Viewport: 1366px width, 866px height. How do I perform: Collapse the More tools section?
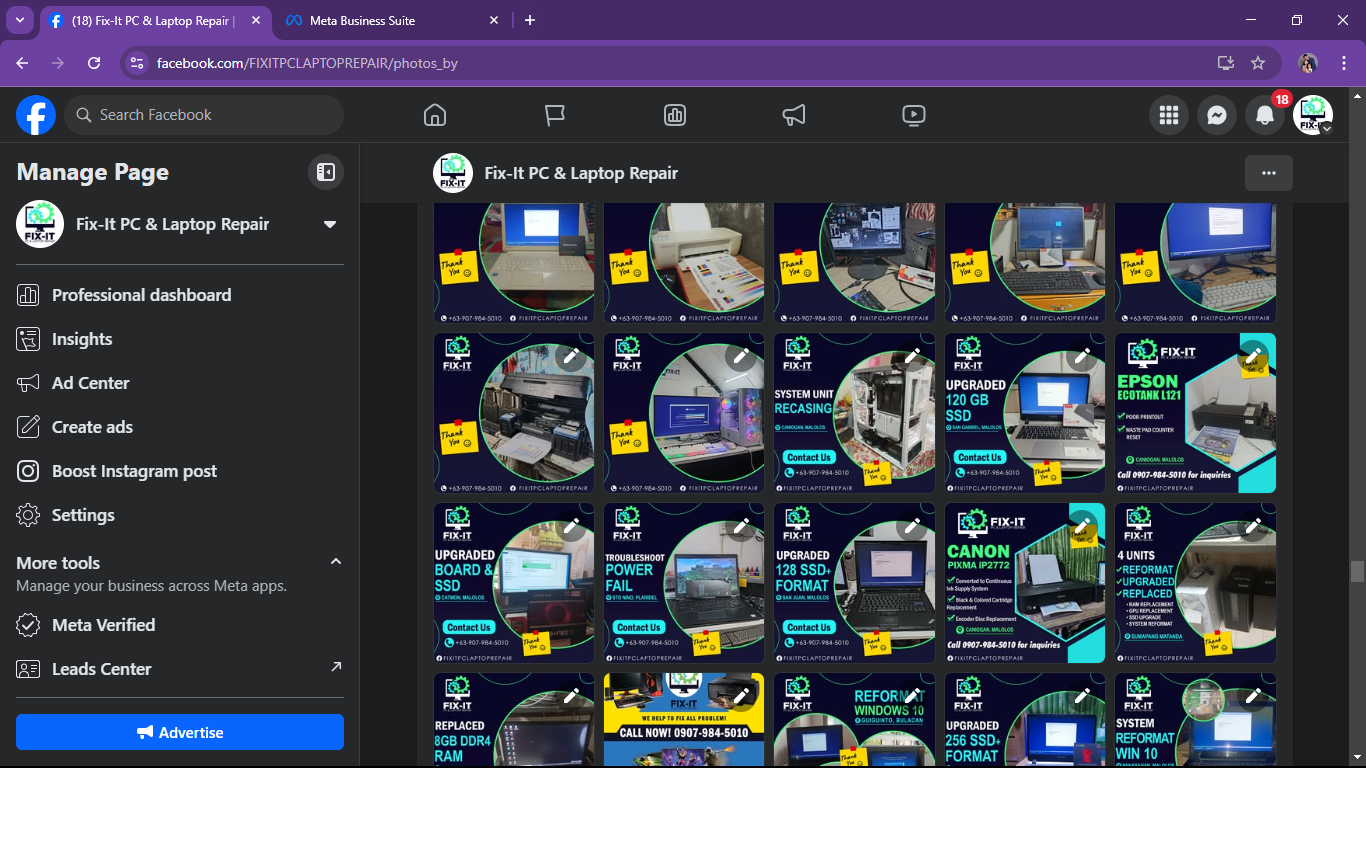pos(336,562)
